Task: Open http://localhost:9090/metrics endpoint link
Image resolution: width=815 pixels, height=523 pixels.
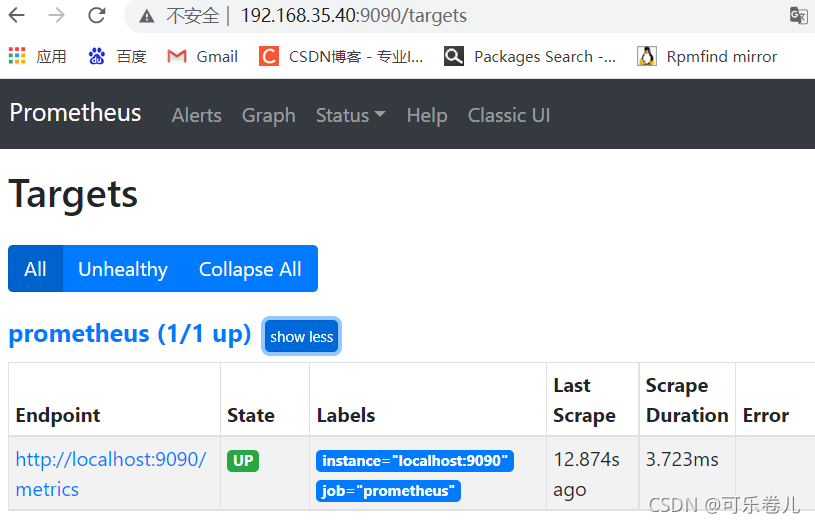Action: (111, 474)
